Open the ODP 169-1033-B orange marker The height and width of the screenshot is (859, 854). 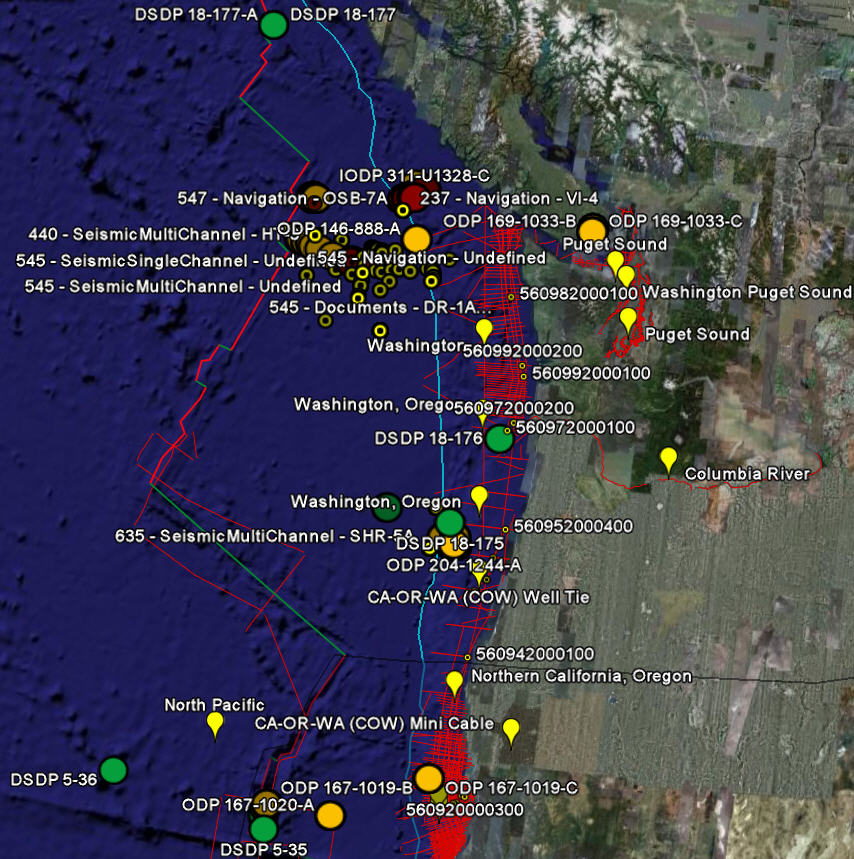tap(592, 229)
